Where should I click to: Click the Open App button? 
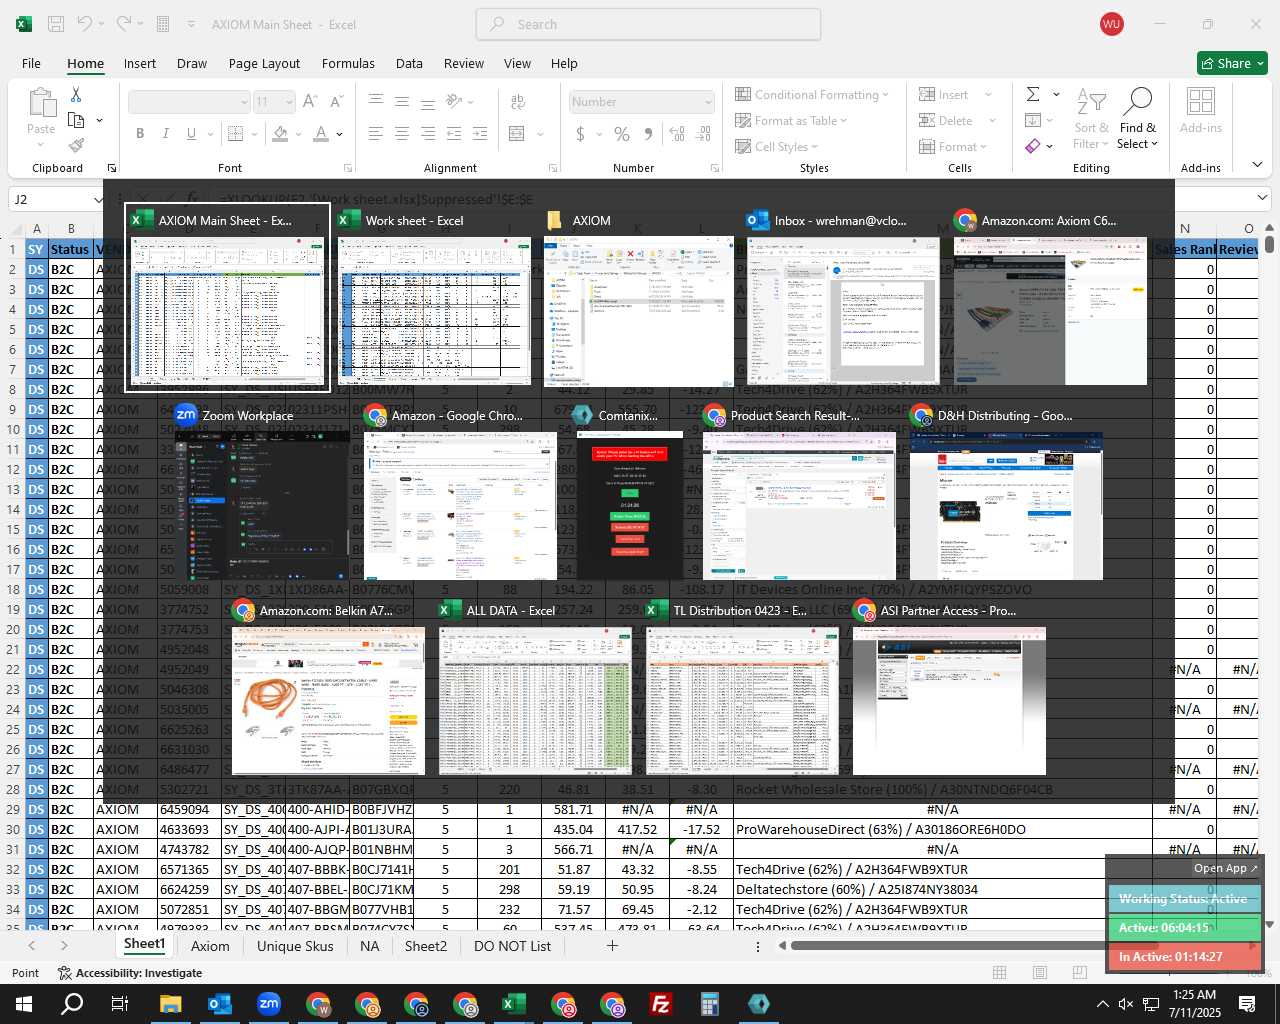click(x=1225, y=868)
